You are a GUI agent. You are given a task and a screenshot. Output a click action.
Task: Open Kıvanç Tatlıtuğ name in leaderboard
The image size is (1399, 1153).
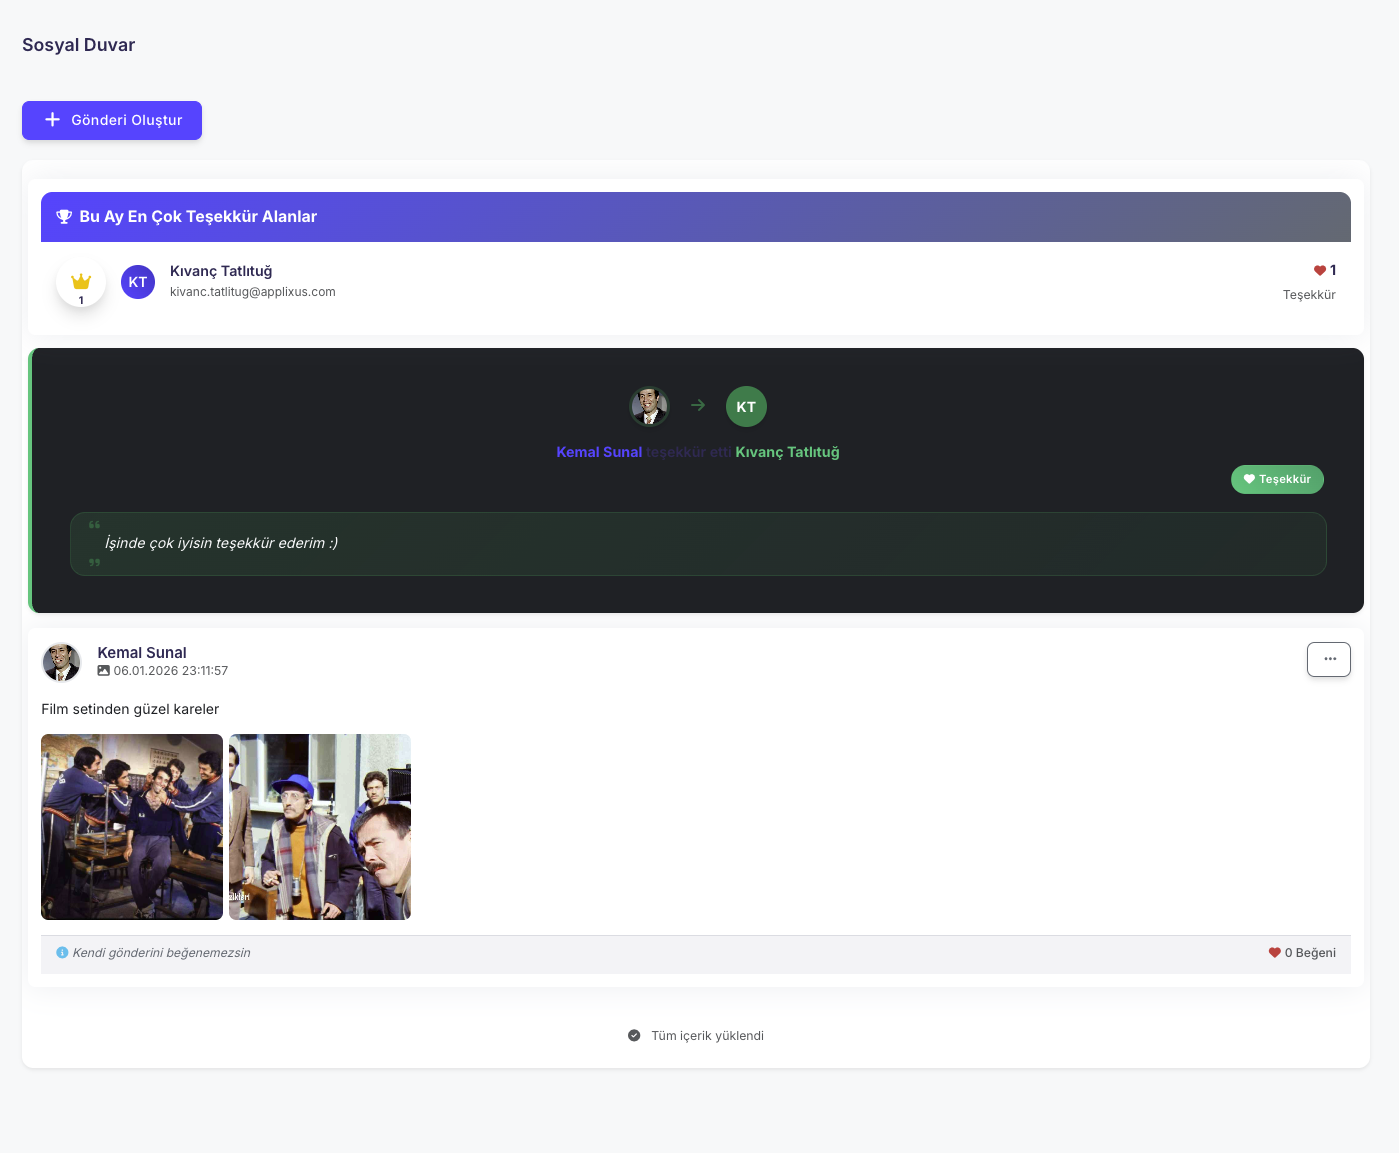(221, 271)
